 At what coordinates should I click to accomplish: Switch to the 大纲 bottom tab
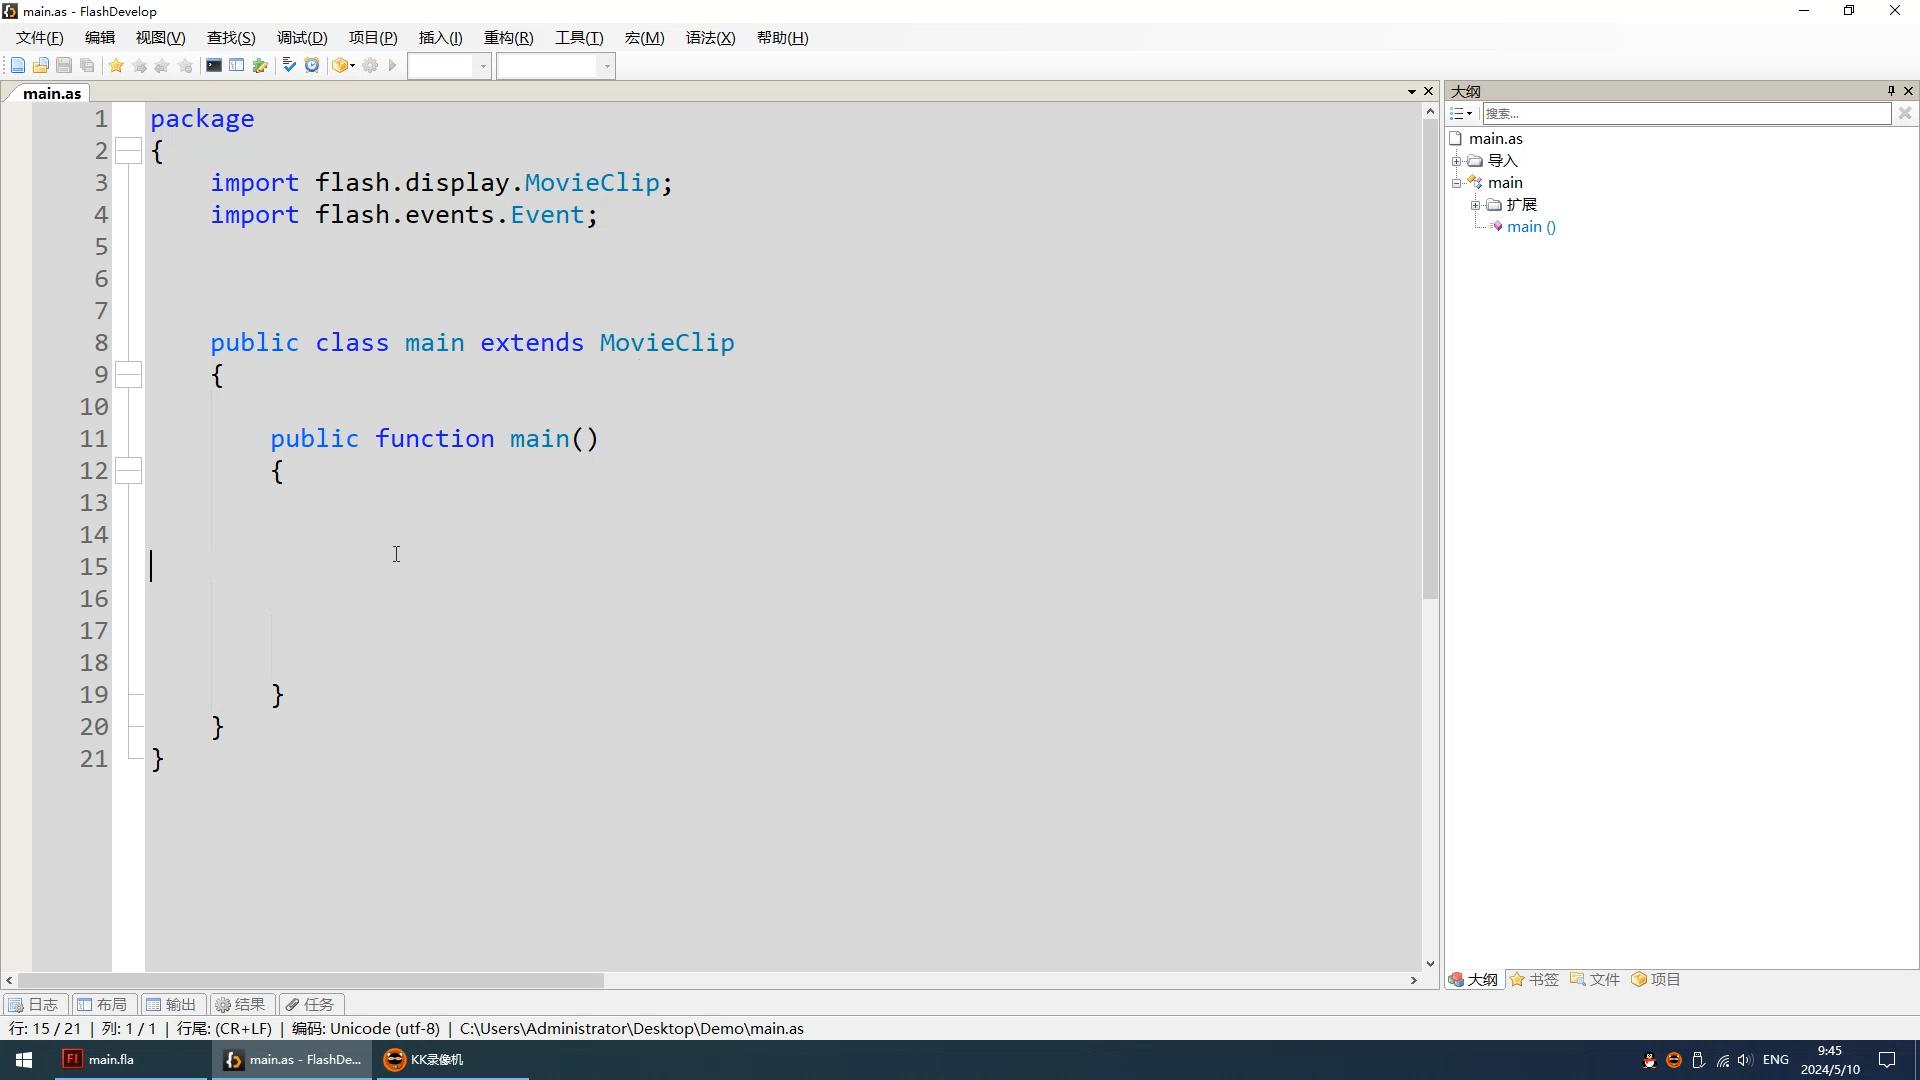point(1473,980)
